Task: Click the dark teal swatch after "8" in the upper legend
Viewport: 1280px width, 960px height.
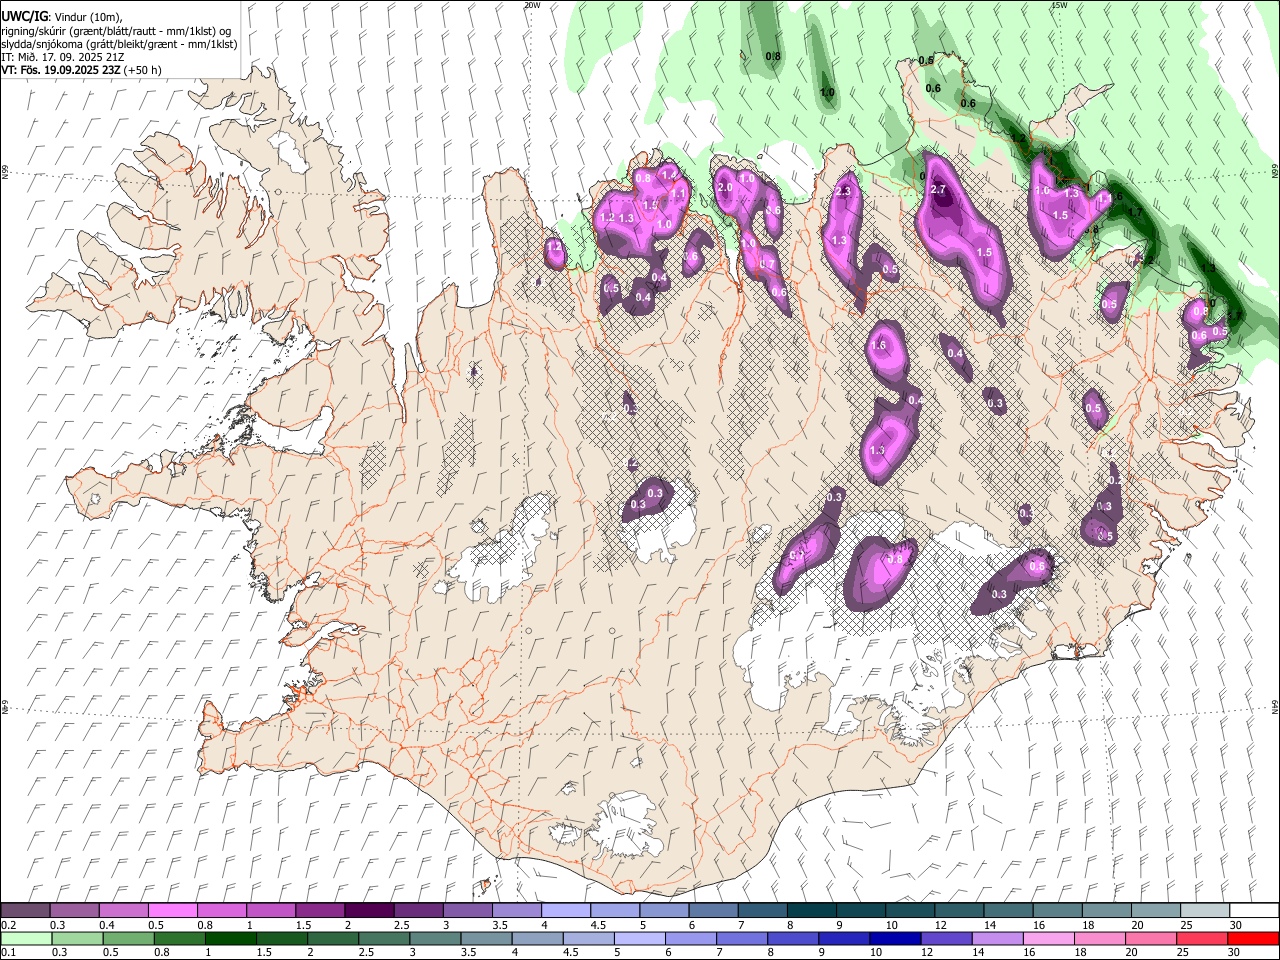Action: (x=810, y=911)
